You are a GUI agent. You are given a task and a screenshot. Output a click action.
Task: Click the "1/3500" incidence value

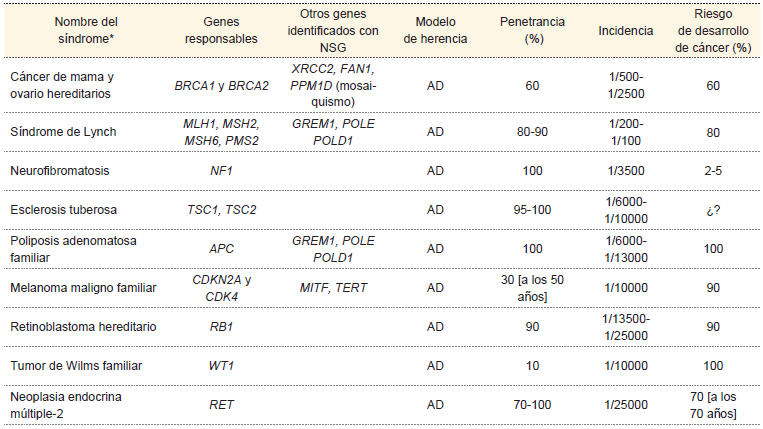626,170
